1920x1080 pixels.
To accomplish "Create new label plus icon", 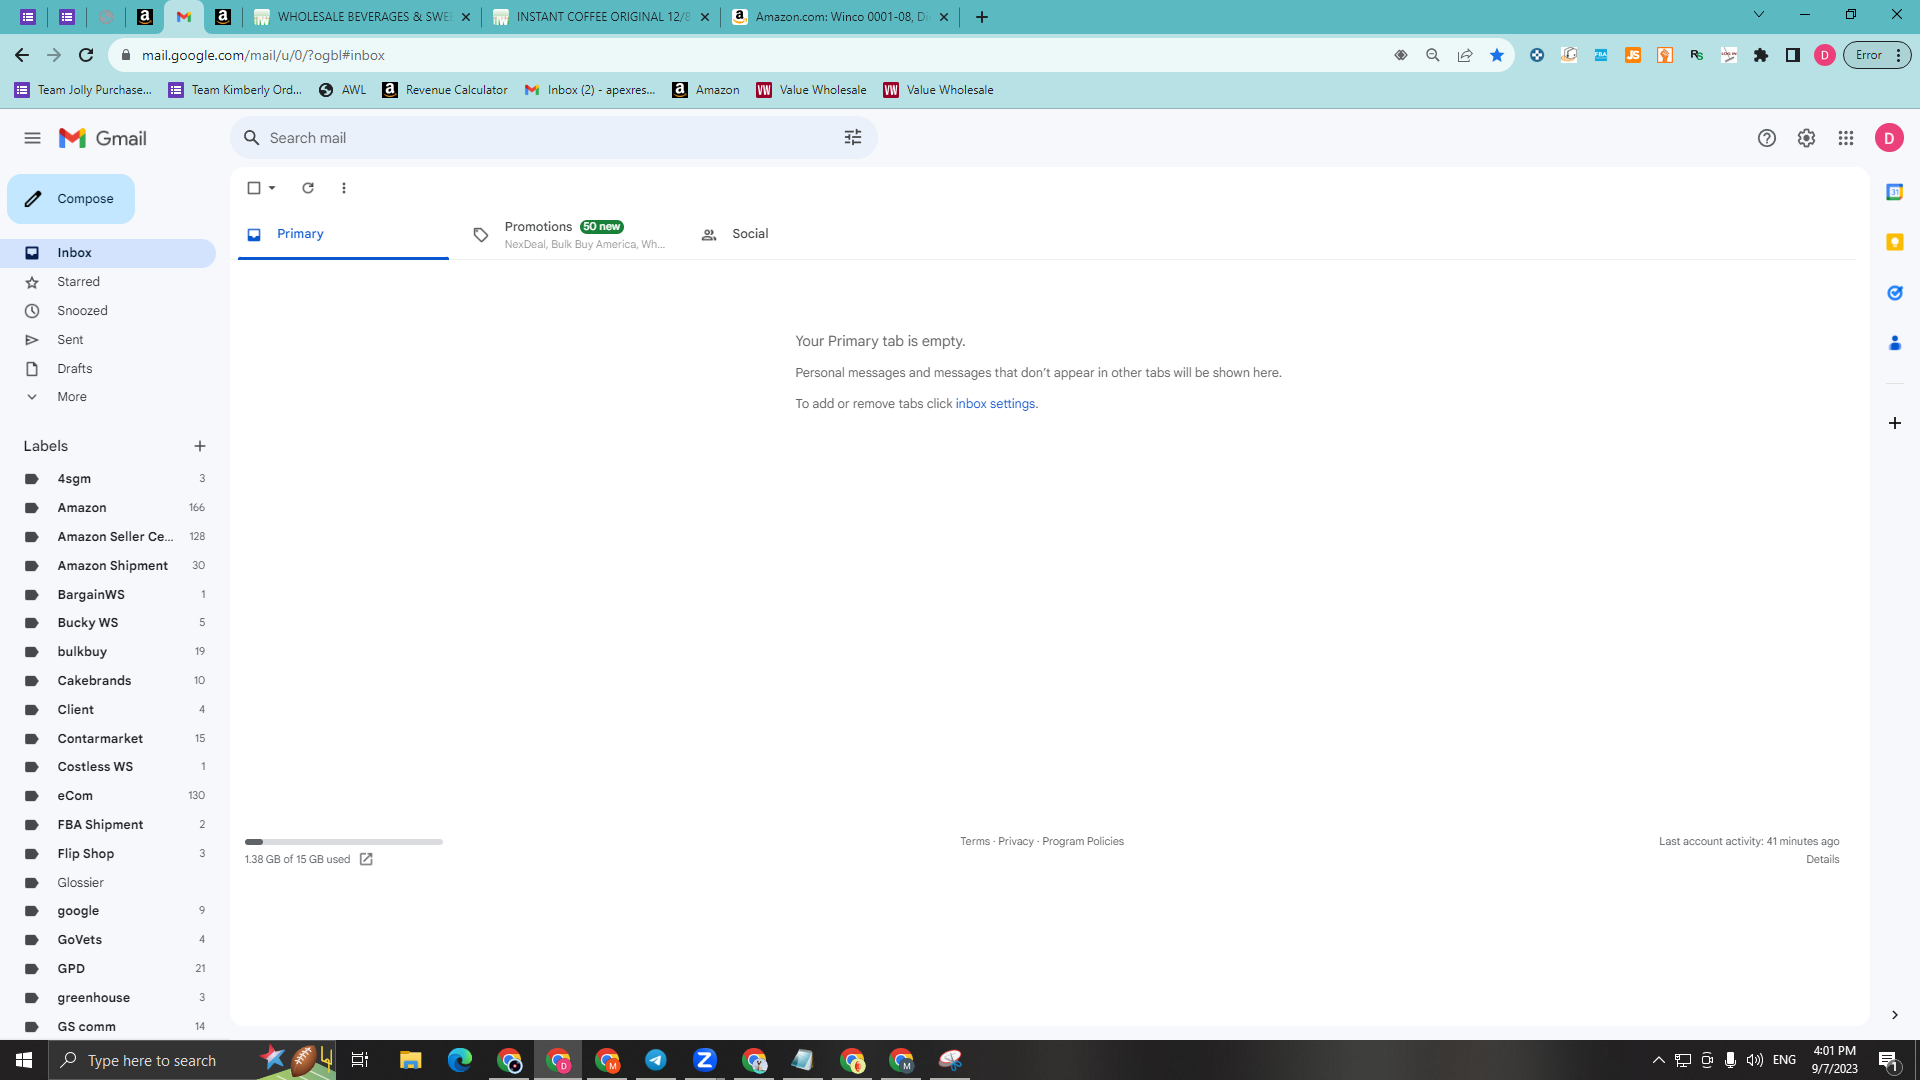I will [x=200, y=446].
